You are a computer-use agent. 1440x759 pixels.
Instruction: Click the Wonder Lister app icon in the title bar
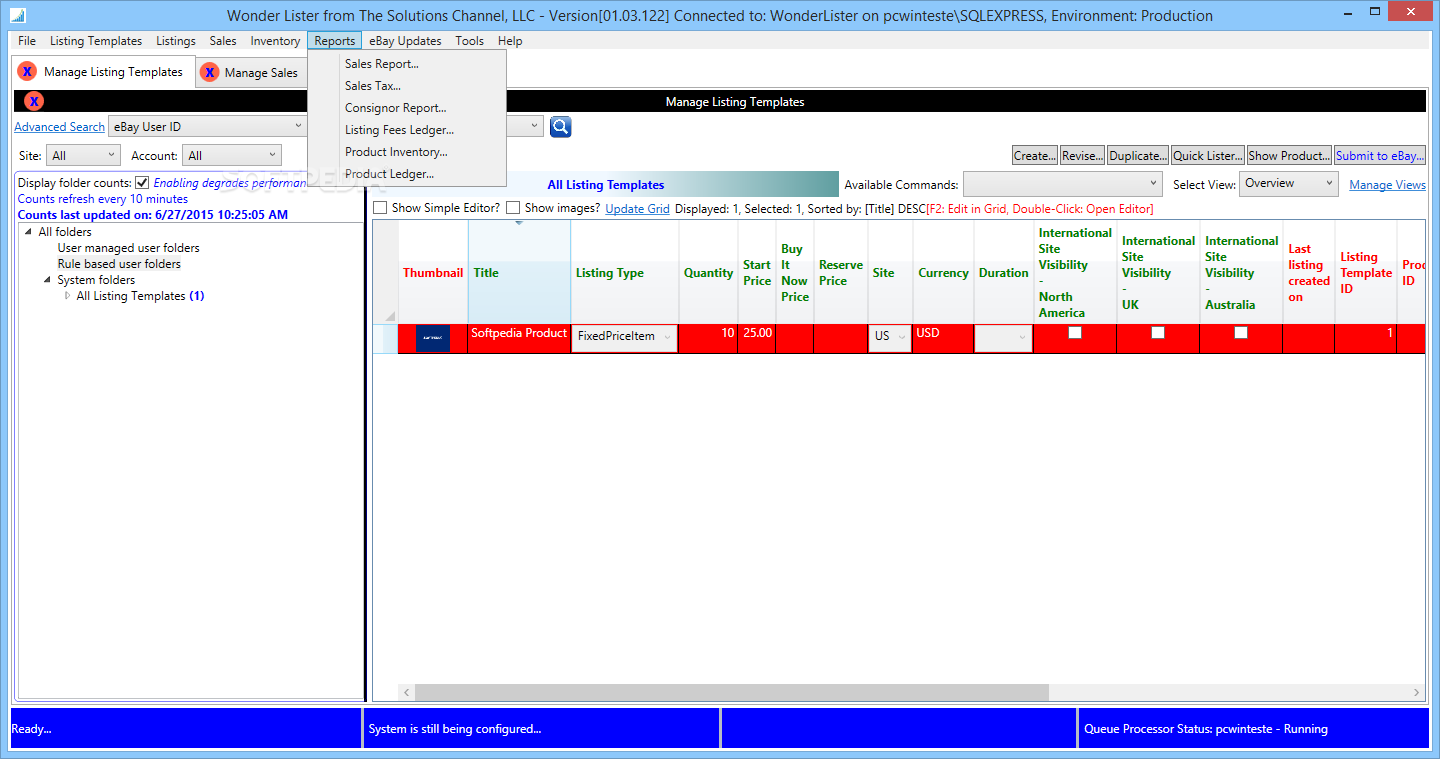point(18,16)
